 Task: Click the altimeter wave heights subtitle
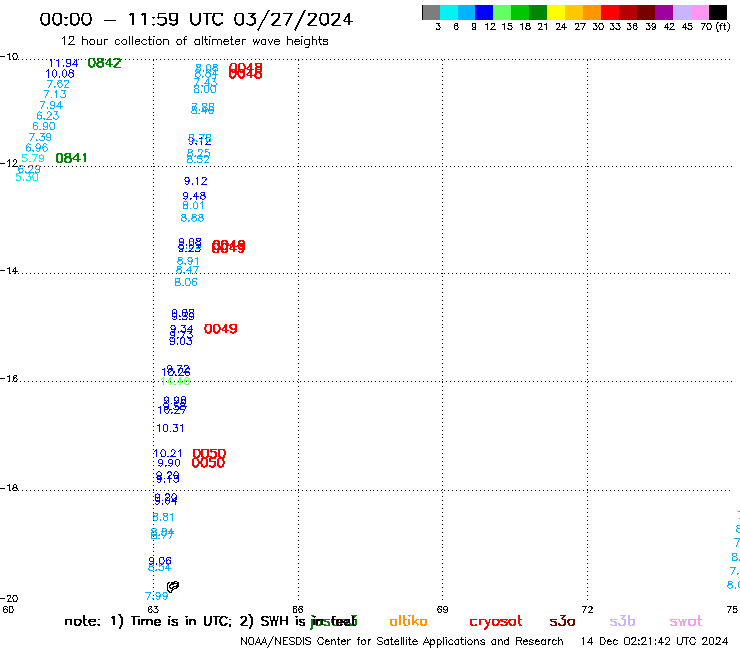tap(194, 41)
